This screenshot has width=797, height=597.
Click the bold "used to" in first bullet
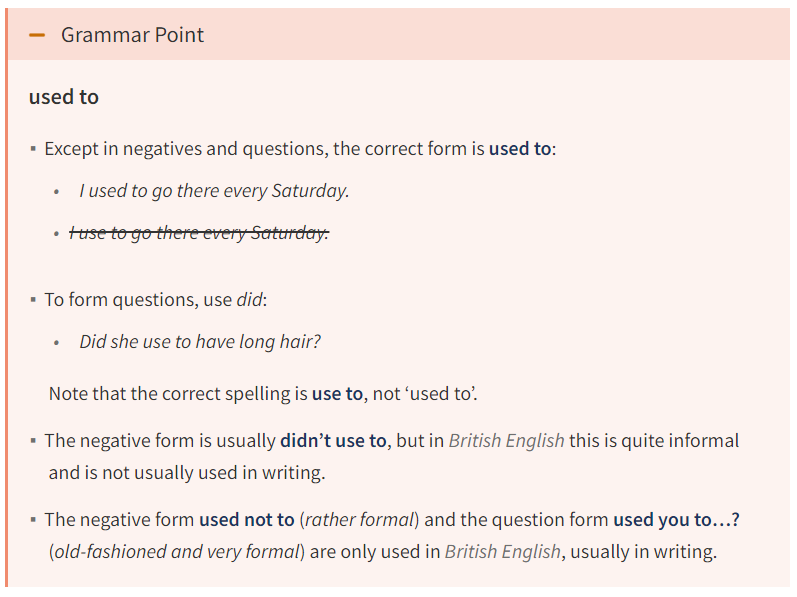519,149
